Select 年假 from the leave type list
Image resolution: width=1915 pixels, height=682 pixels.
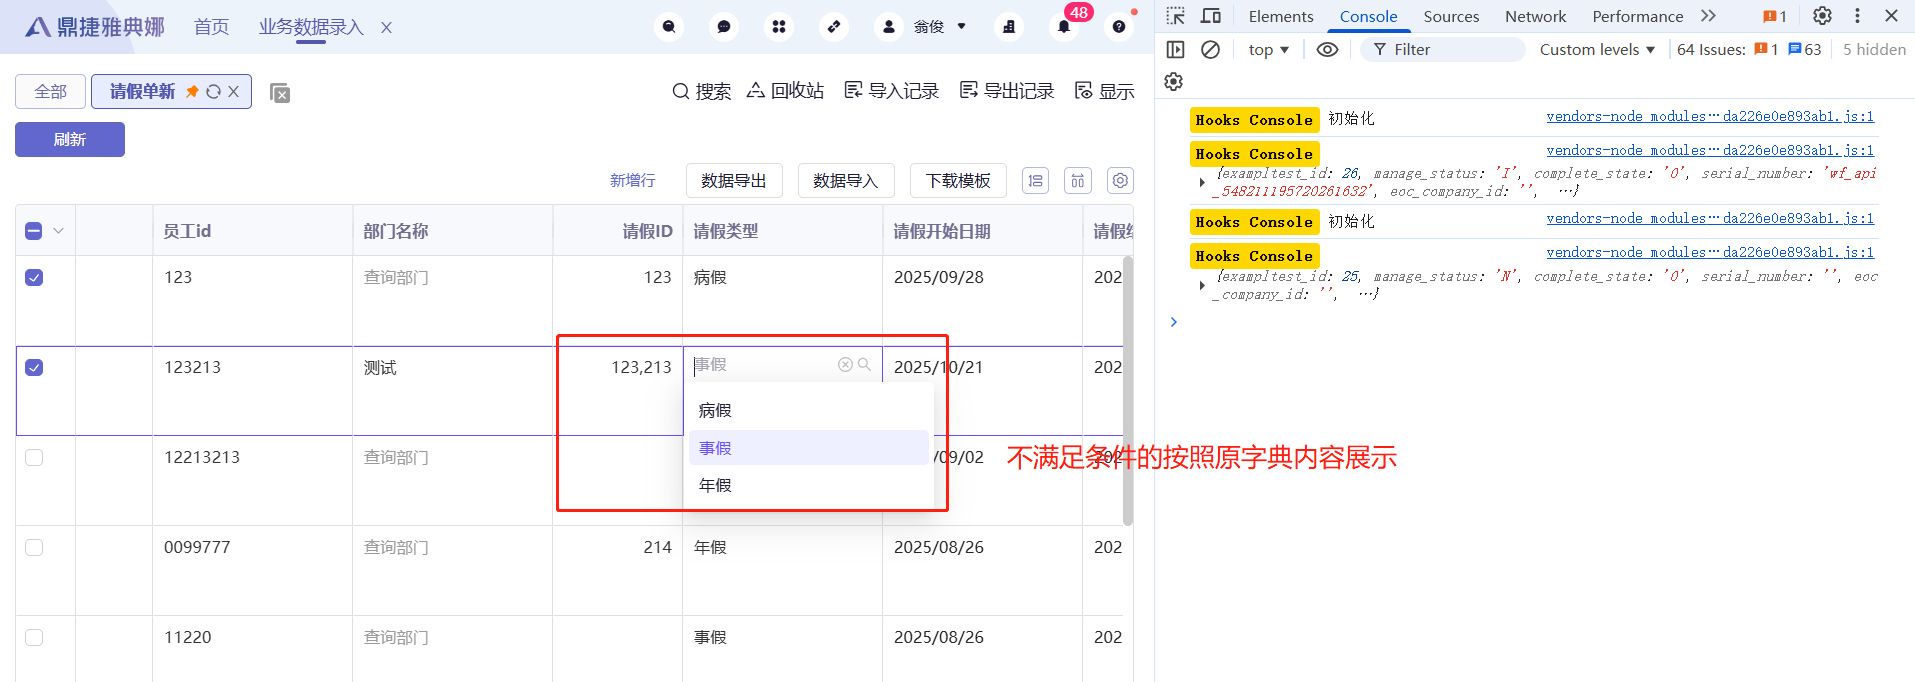[x=715, y=486]
